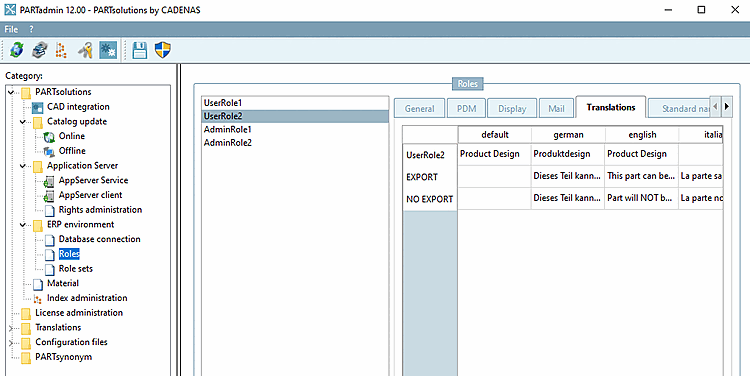This screenshot has width=750, height=376.
Task: Switch to the PDM tab
Action: click(466, 109)
